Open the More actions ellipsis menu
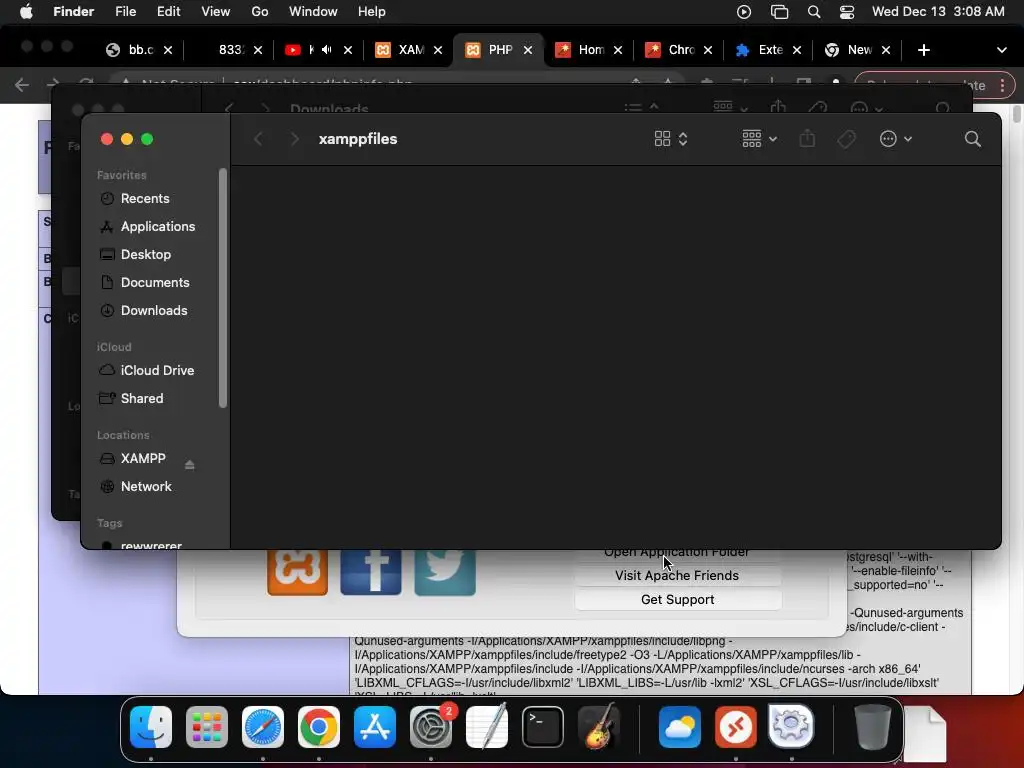This screenshot has width=1024, height=768. [x=895, y=139]
